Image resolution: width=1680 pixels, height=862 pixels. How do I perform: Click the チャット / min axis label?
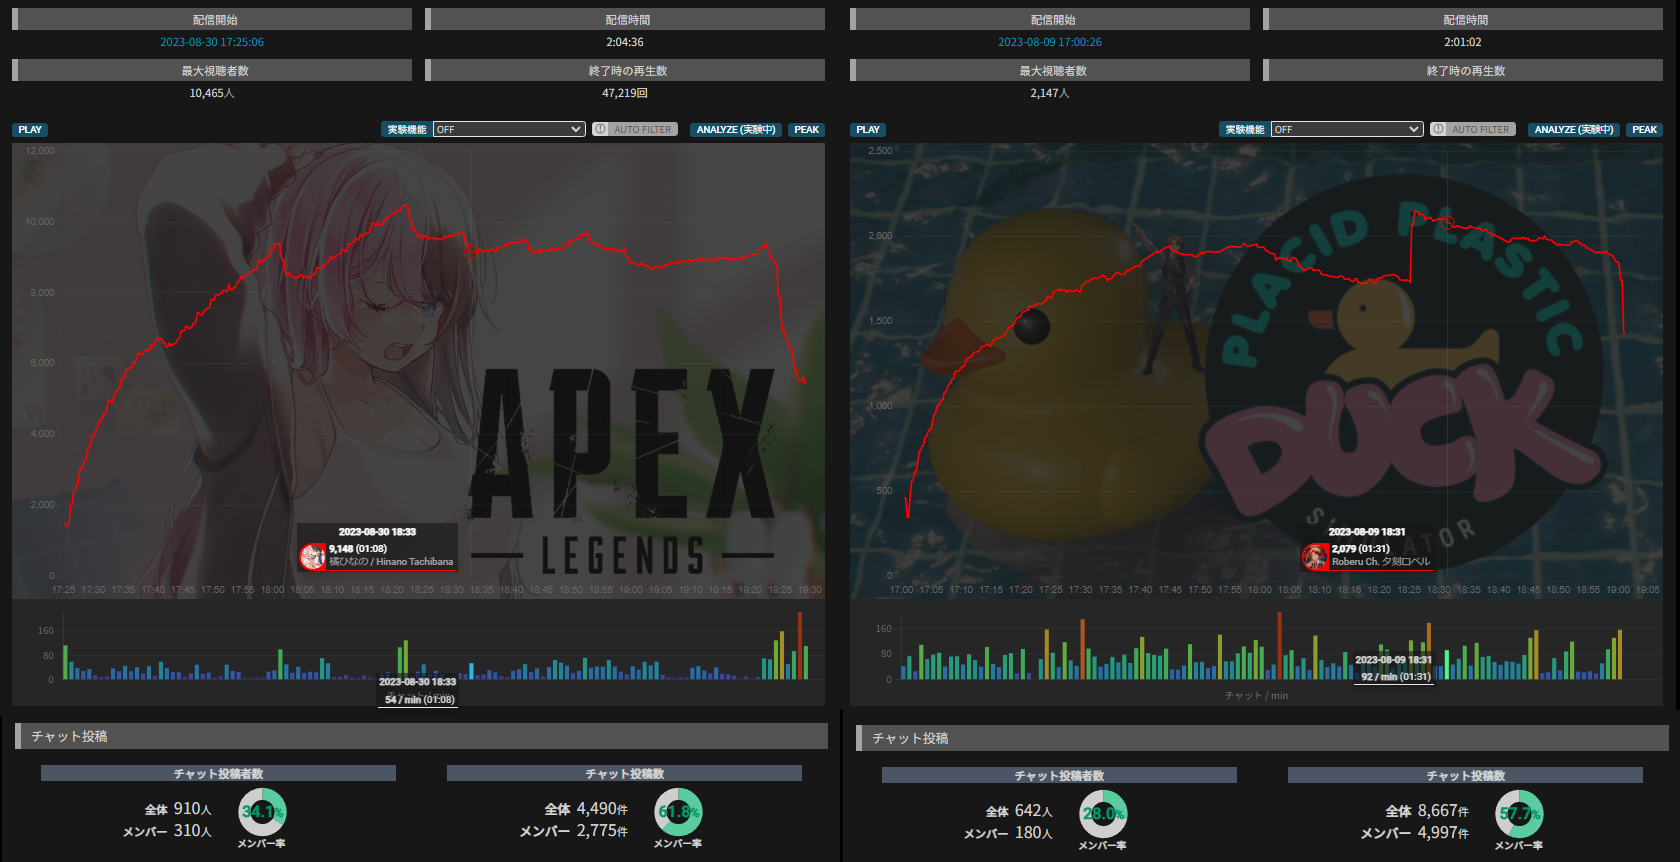click(x=1257, y=696)
